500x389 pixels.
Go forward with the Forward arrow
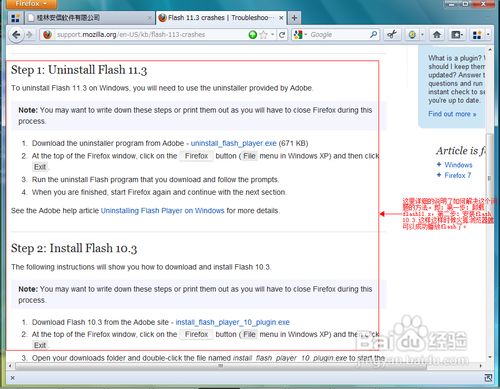point(30,35)
